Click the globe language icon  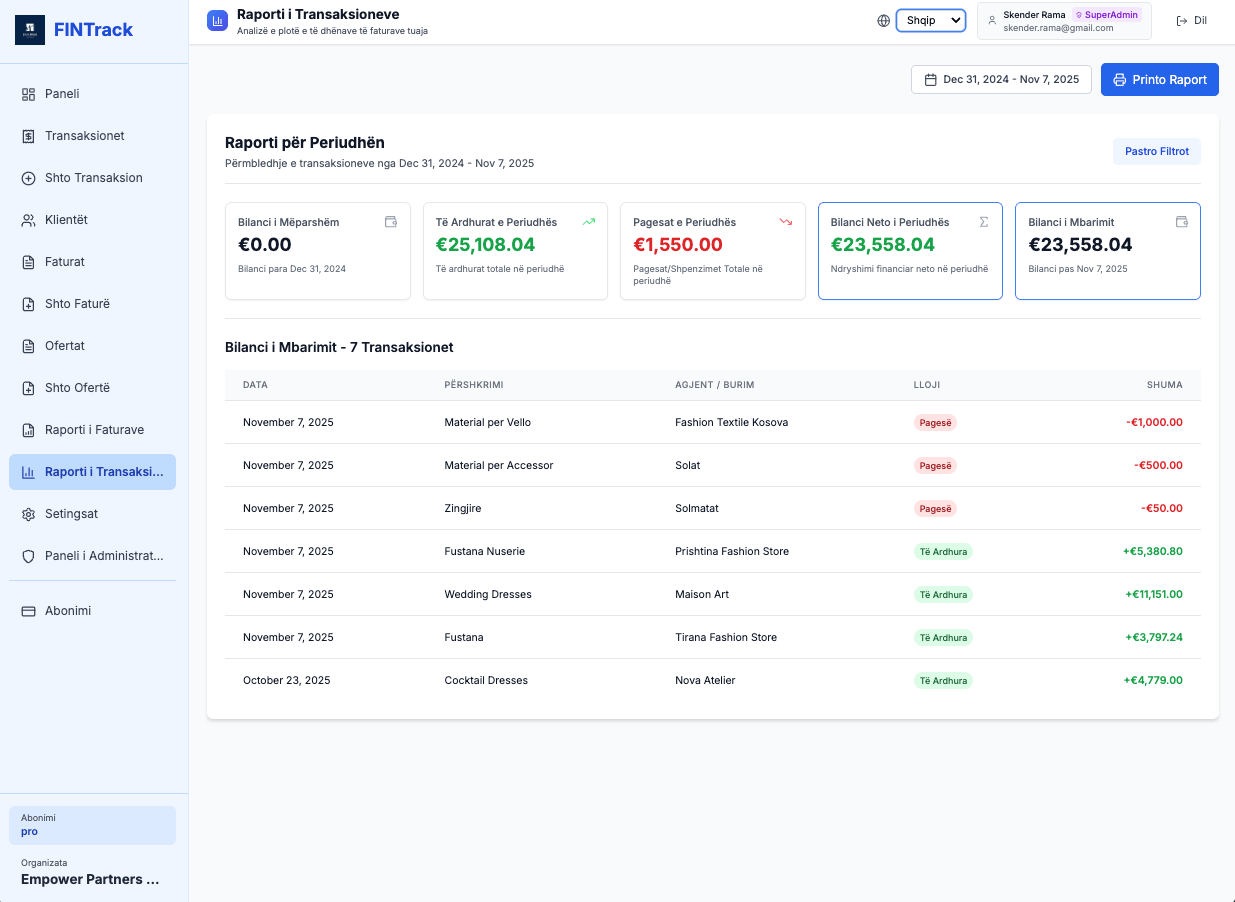[883, 20]
